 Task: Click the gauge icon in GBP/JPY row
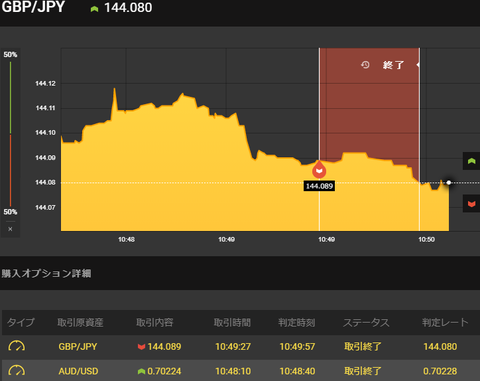point(16,346)
